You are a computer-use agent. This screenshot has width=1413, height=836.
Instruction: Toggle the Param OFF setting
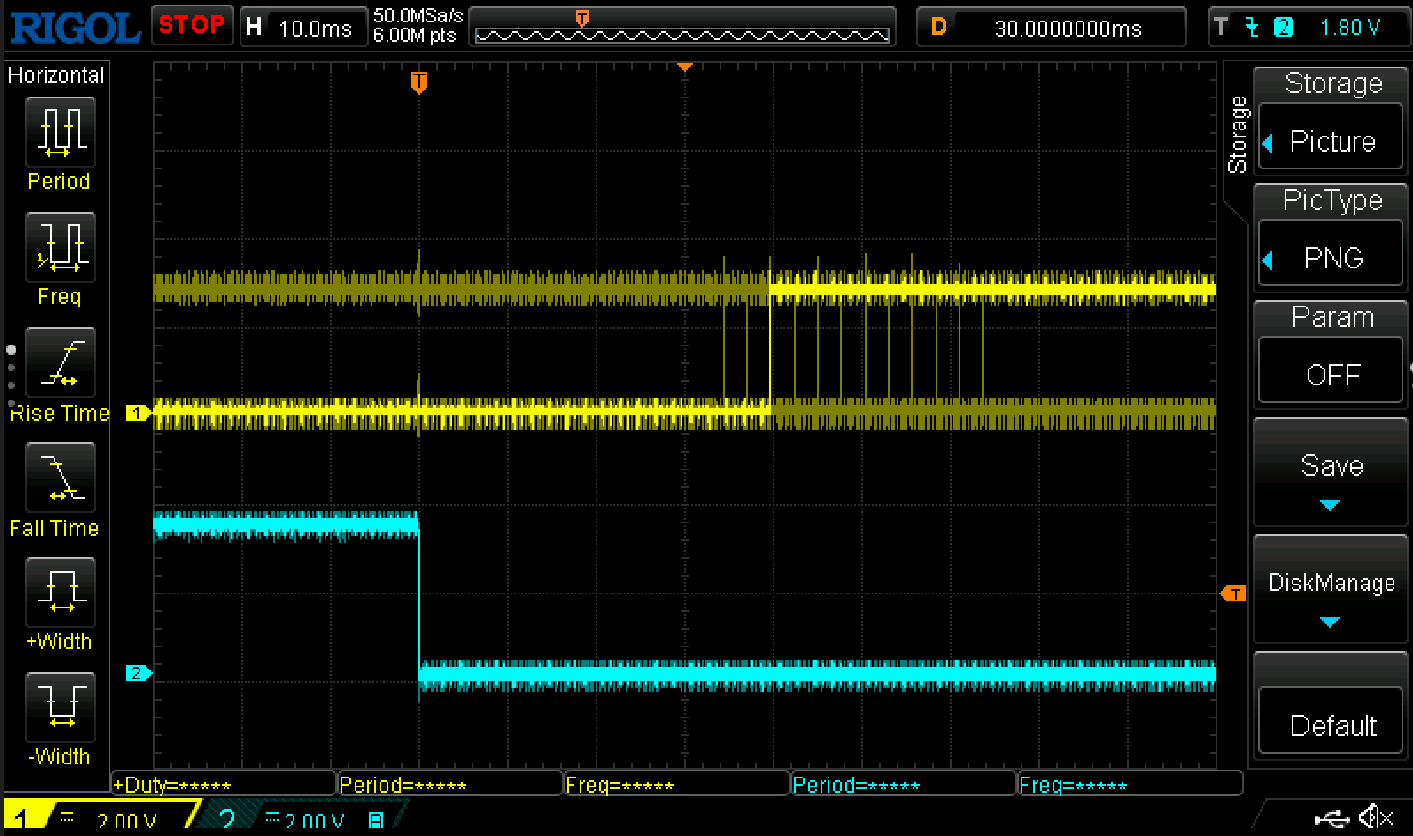pyautogui.click(x=1332, y=374)
